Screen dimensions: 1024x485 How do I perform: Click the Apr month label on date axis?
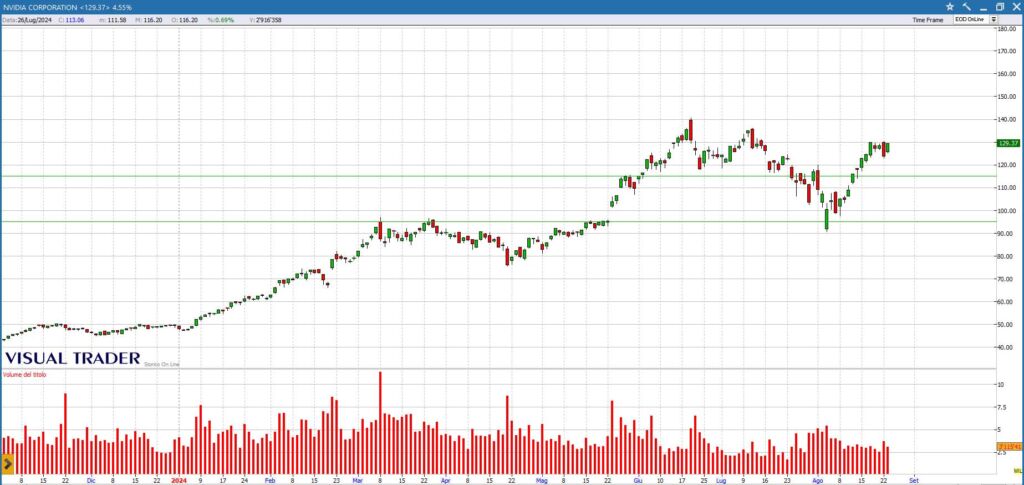(446, 480)
